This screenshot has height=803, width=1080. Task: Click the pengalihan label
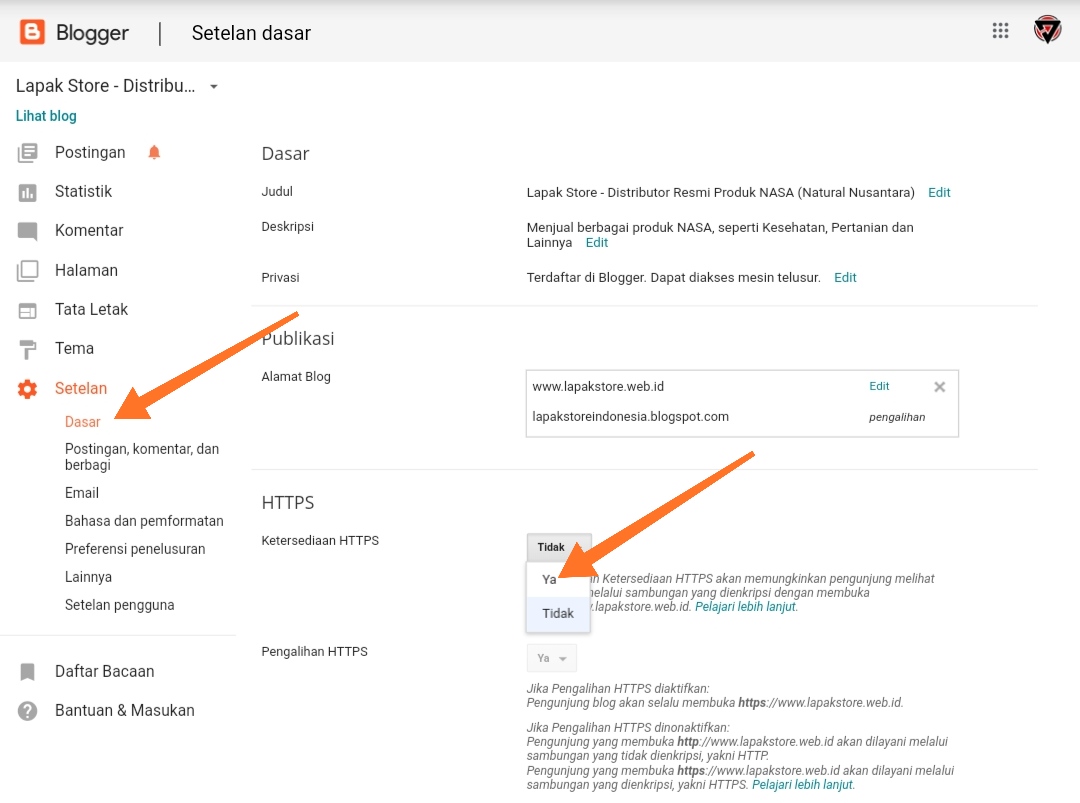click(x=897, y=417)
